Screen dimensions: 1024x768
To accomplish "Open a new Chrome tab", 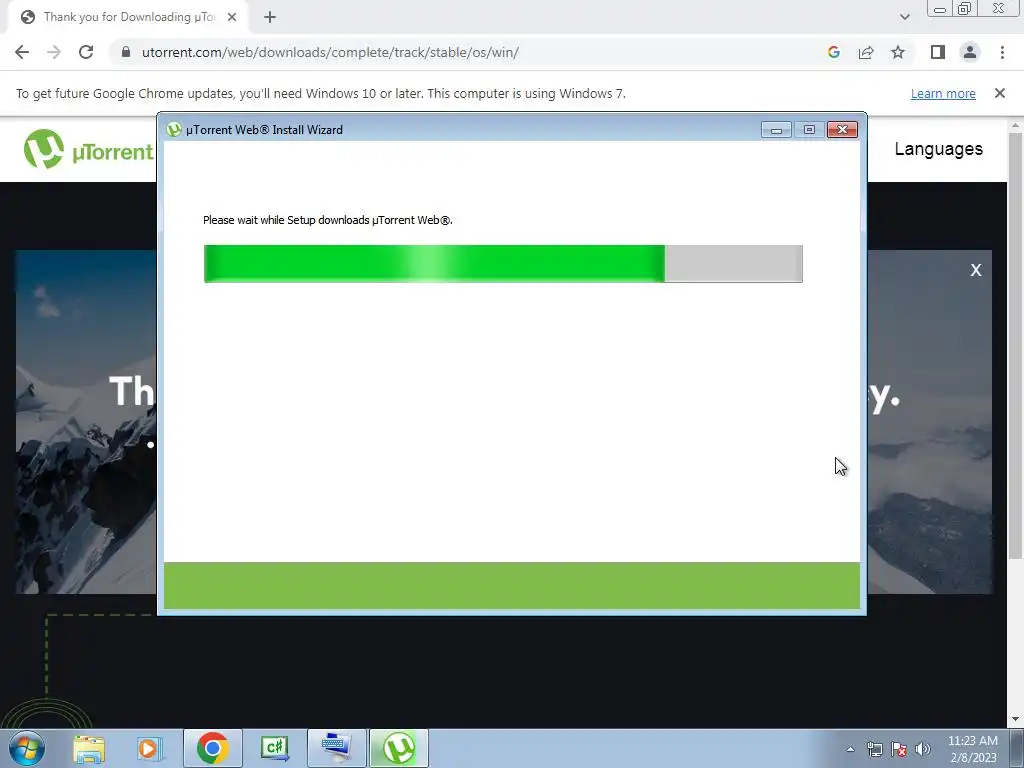I will tap(270, 17).
